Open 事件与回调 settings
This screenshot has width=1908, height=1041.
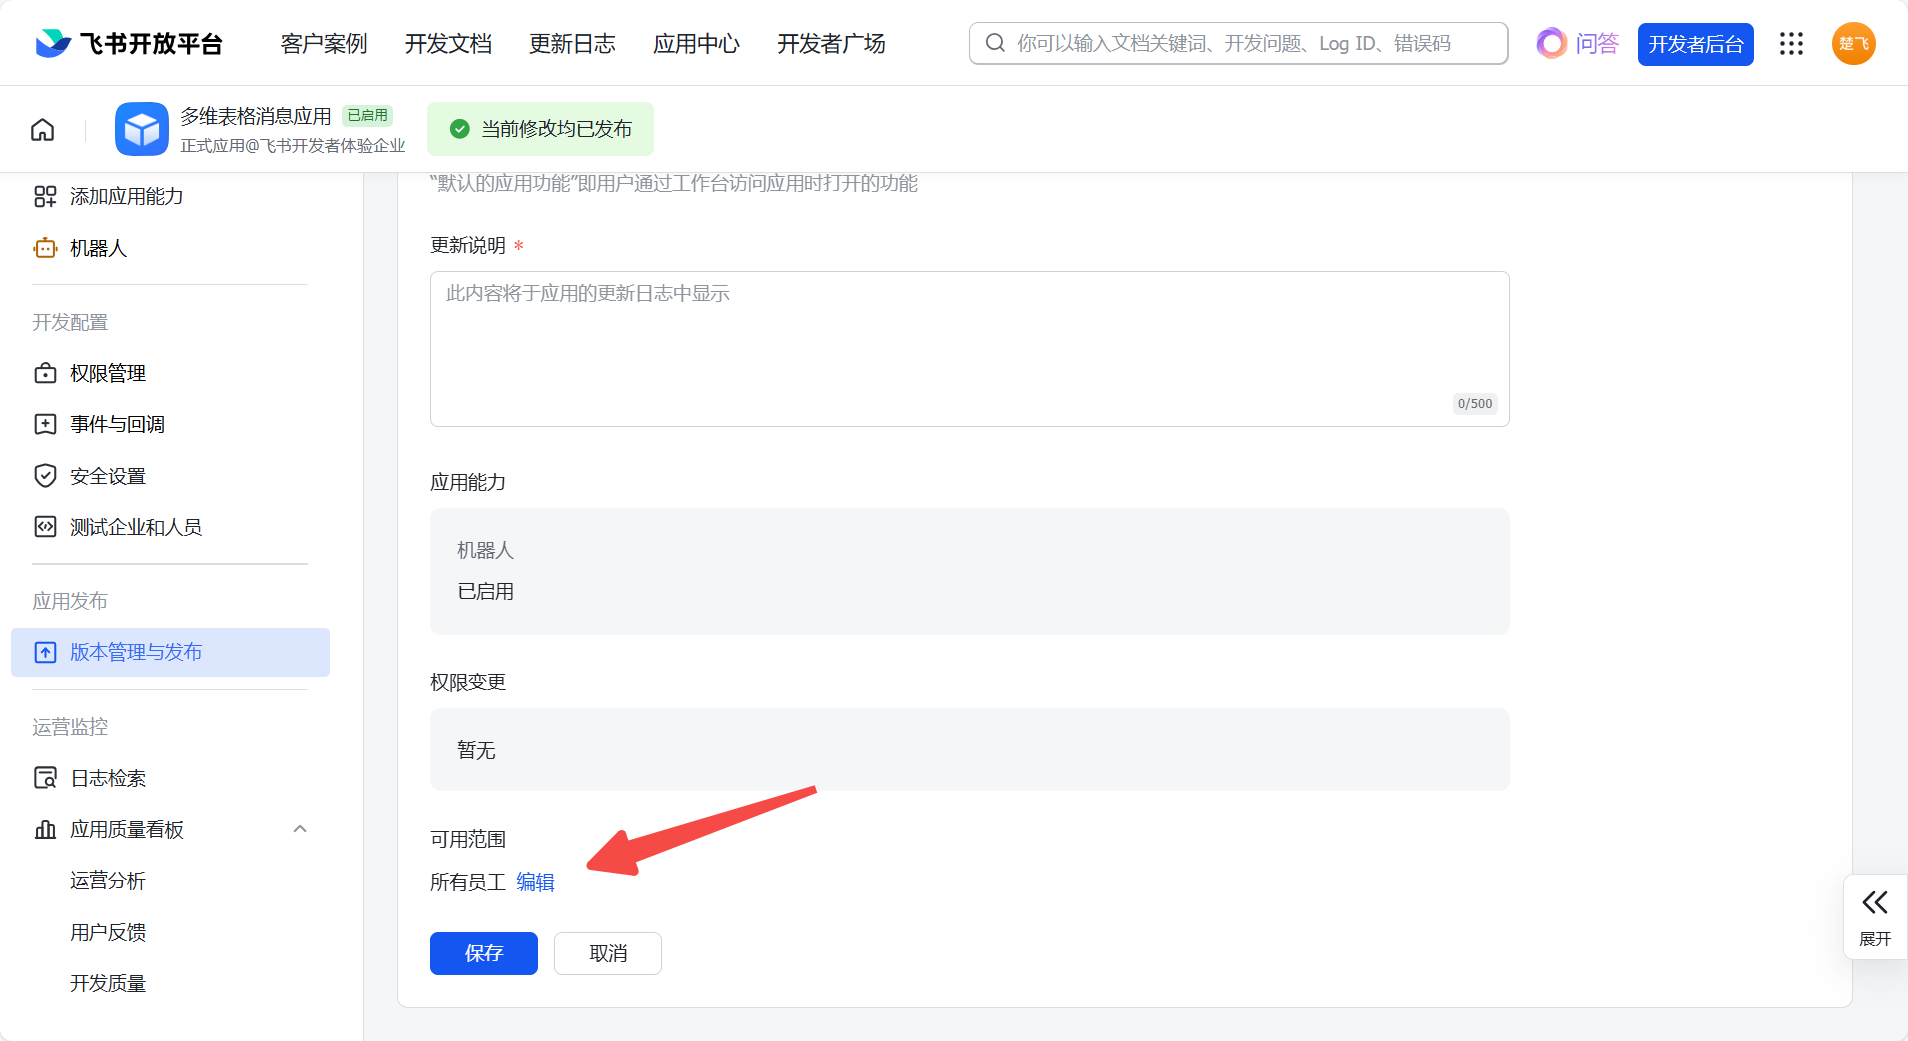pos(117,424)
